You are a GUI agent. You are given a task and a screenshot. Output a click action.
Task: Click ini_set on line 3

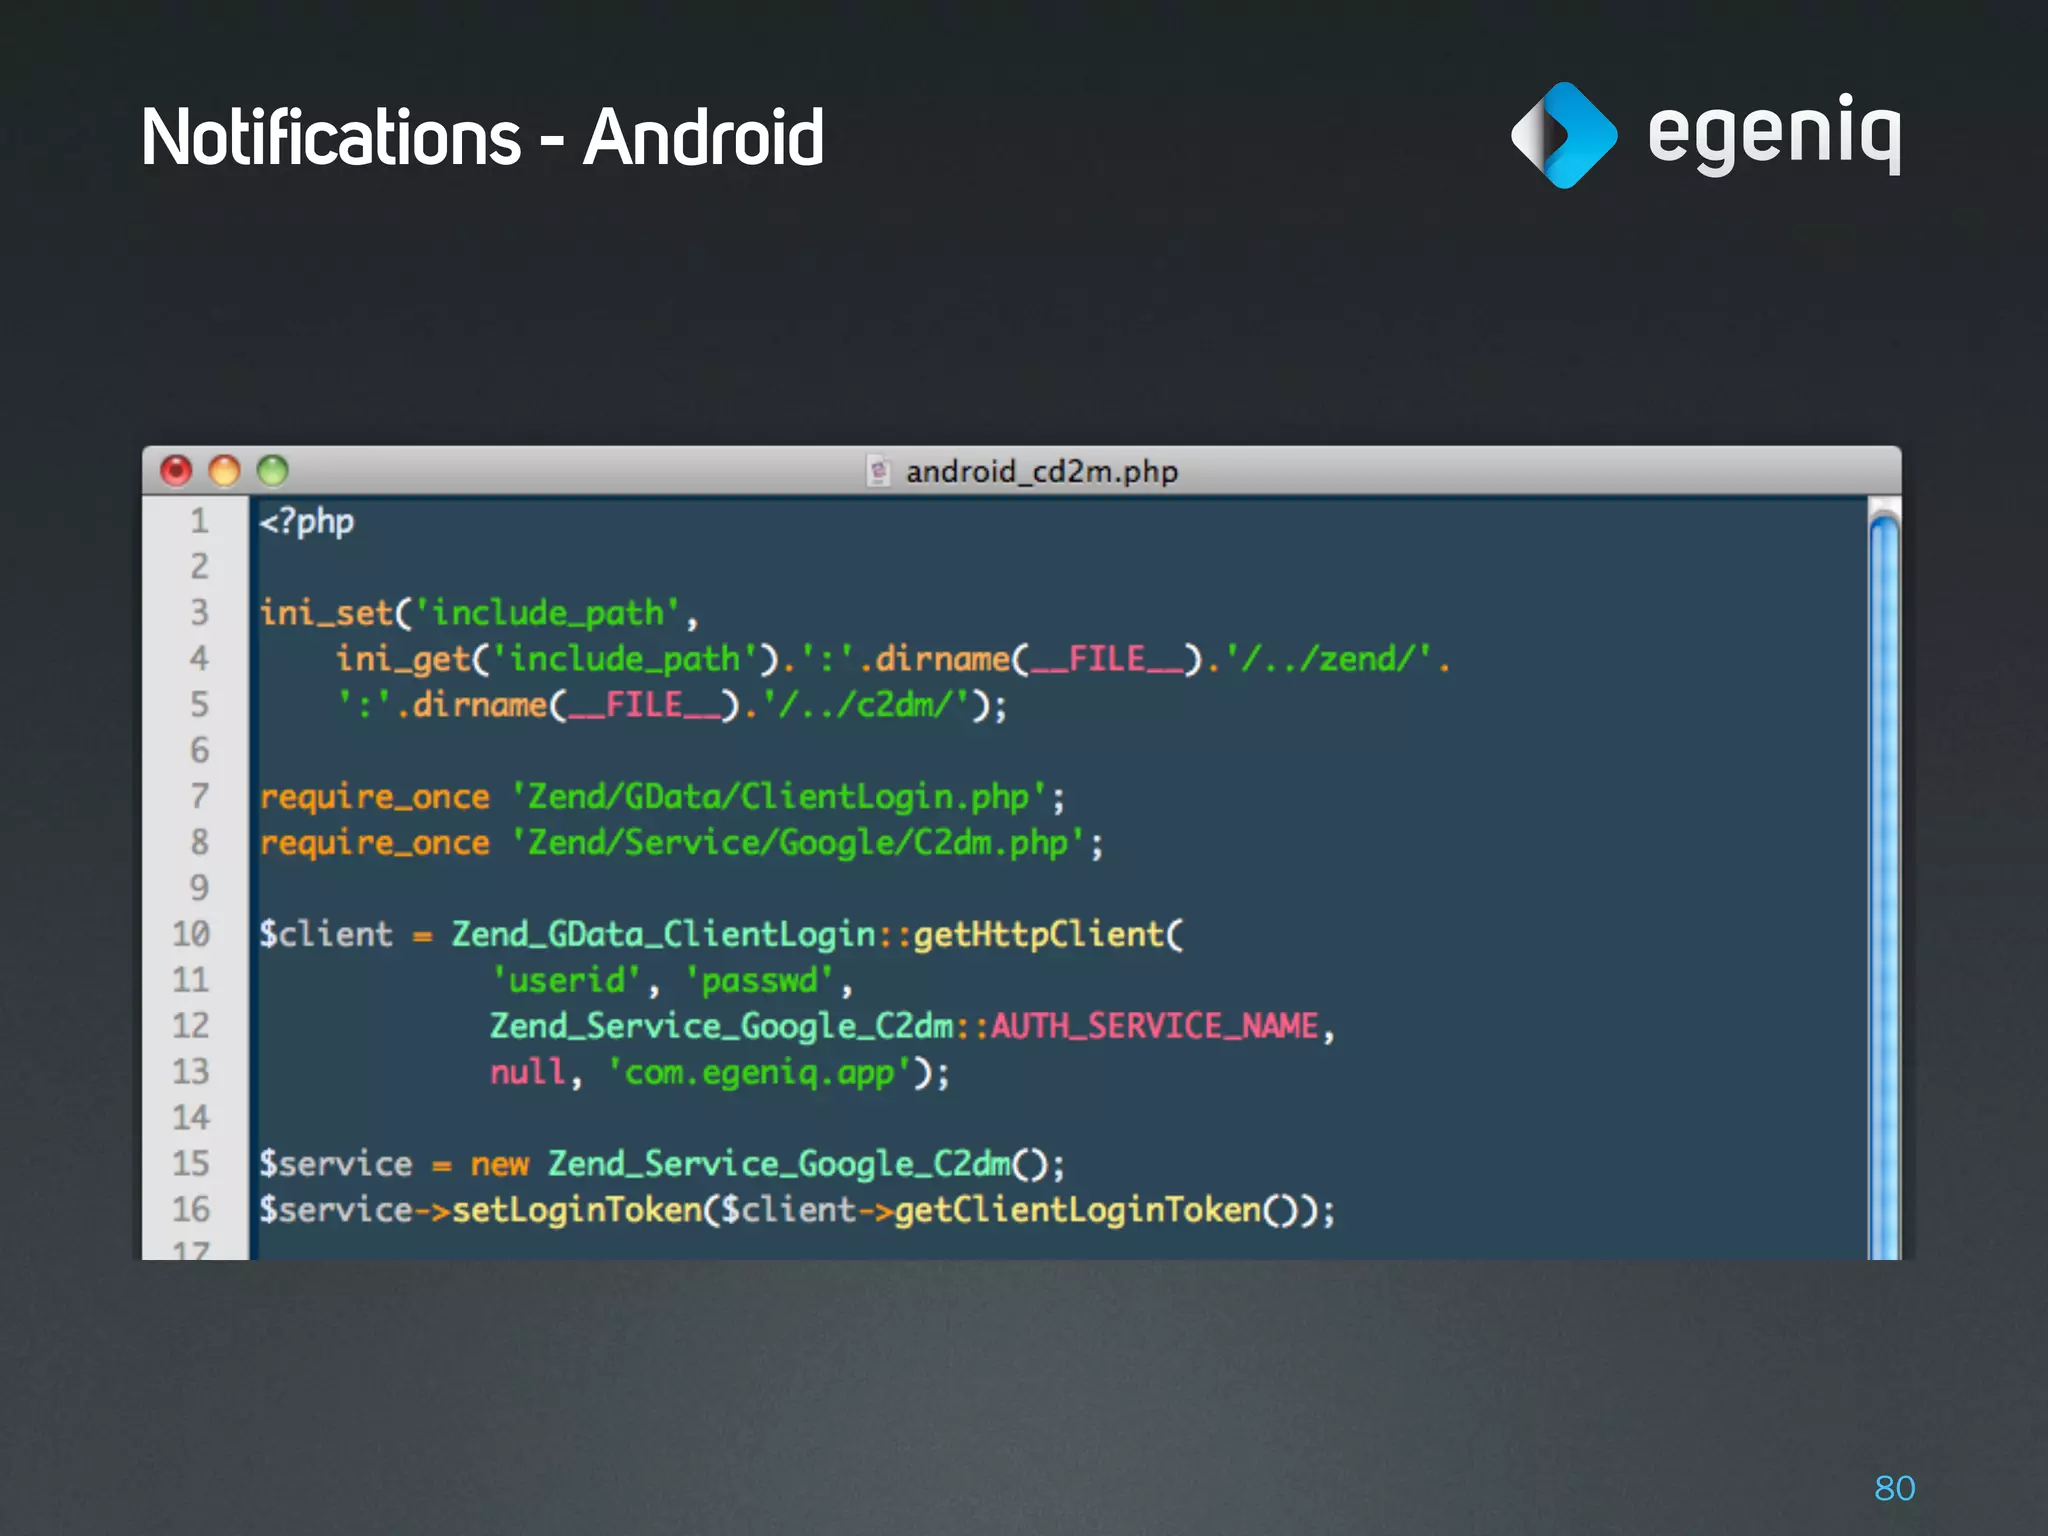[326, 613]
